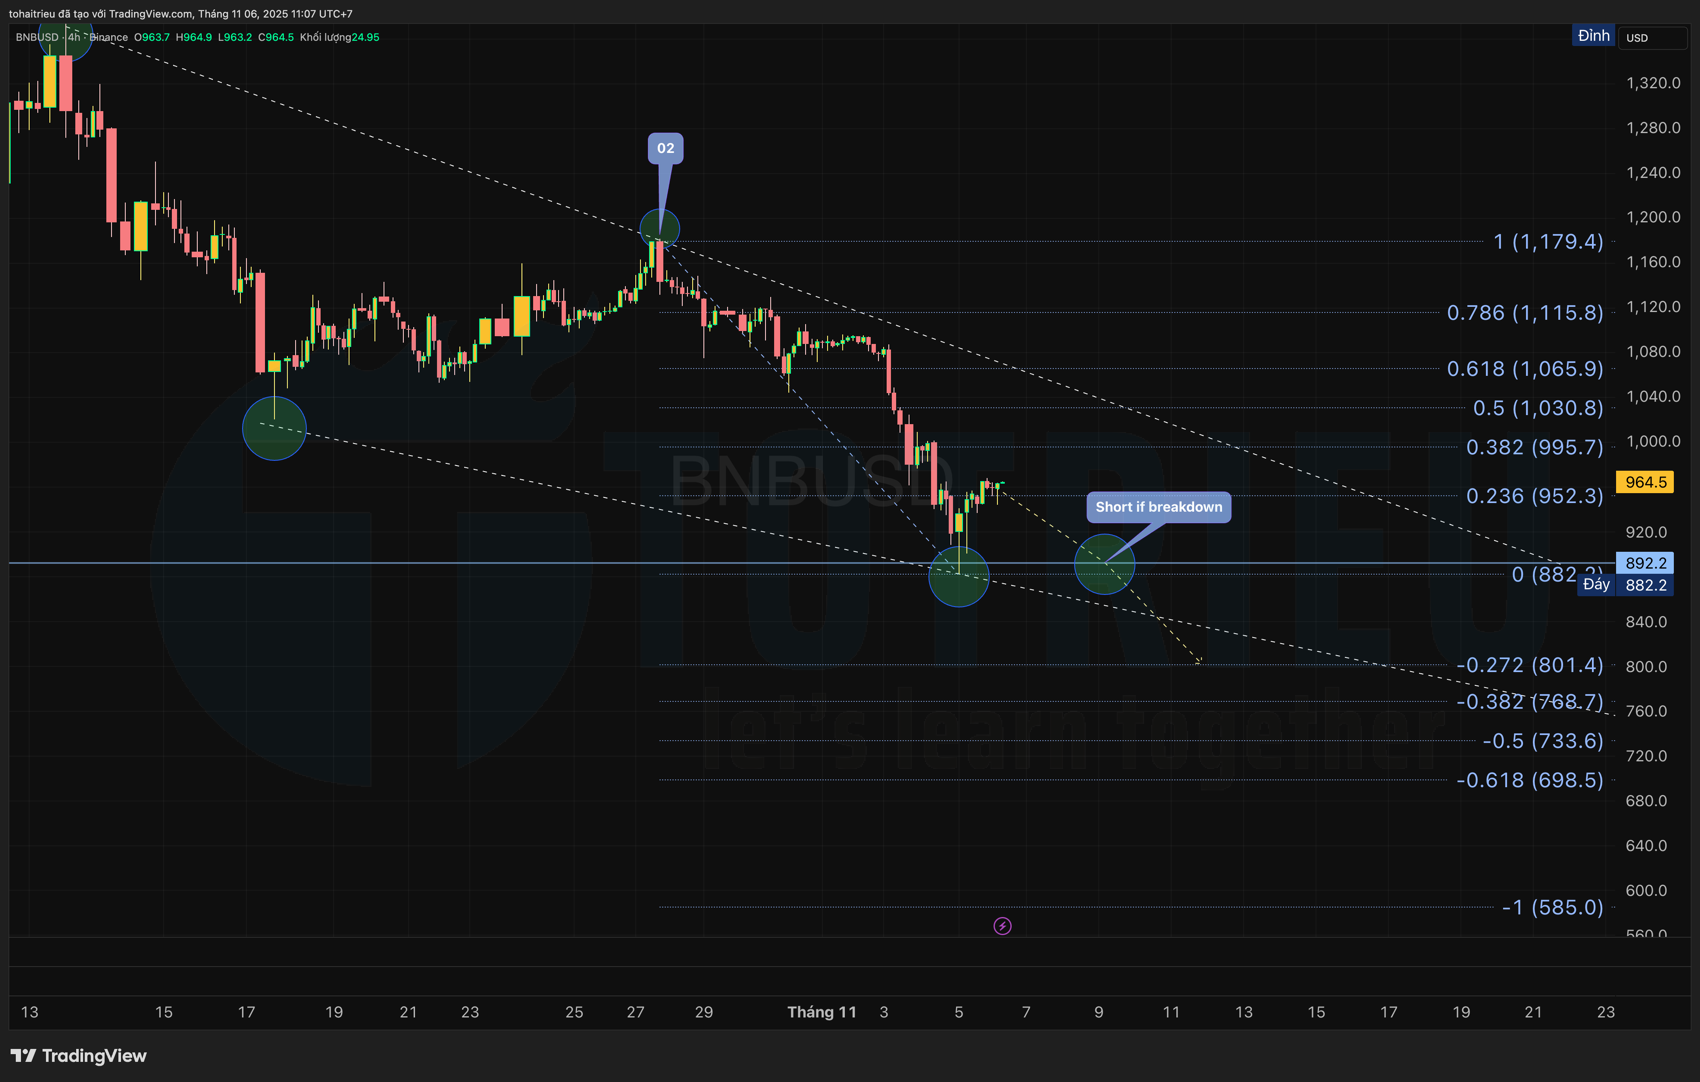Viewport: 1700px width, 1082px height.
Task: Click the 892.2 horizontal line price tag
Action: click(x=1645, y=563)
